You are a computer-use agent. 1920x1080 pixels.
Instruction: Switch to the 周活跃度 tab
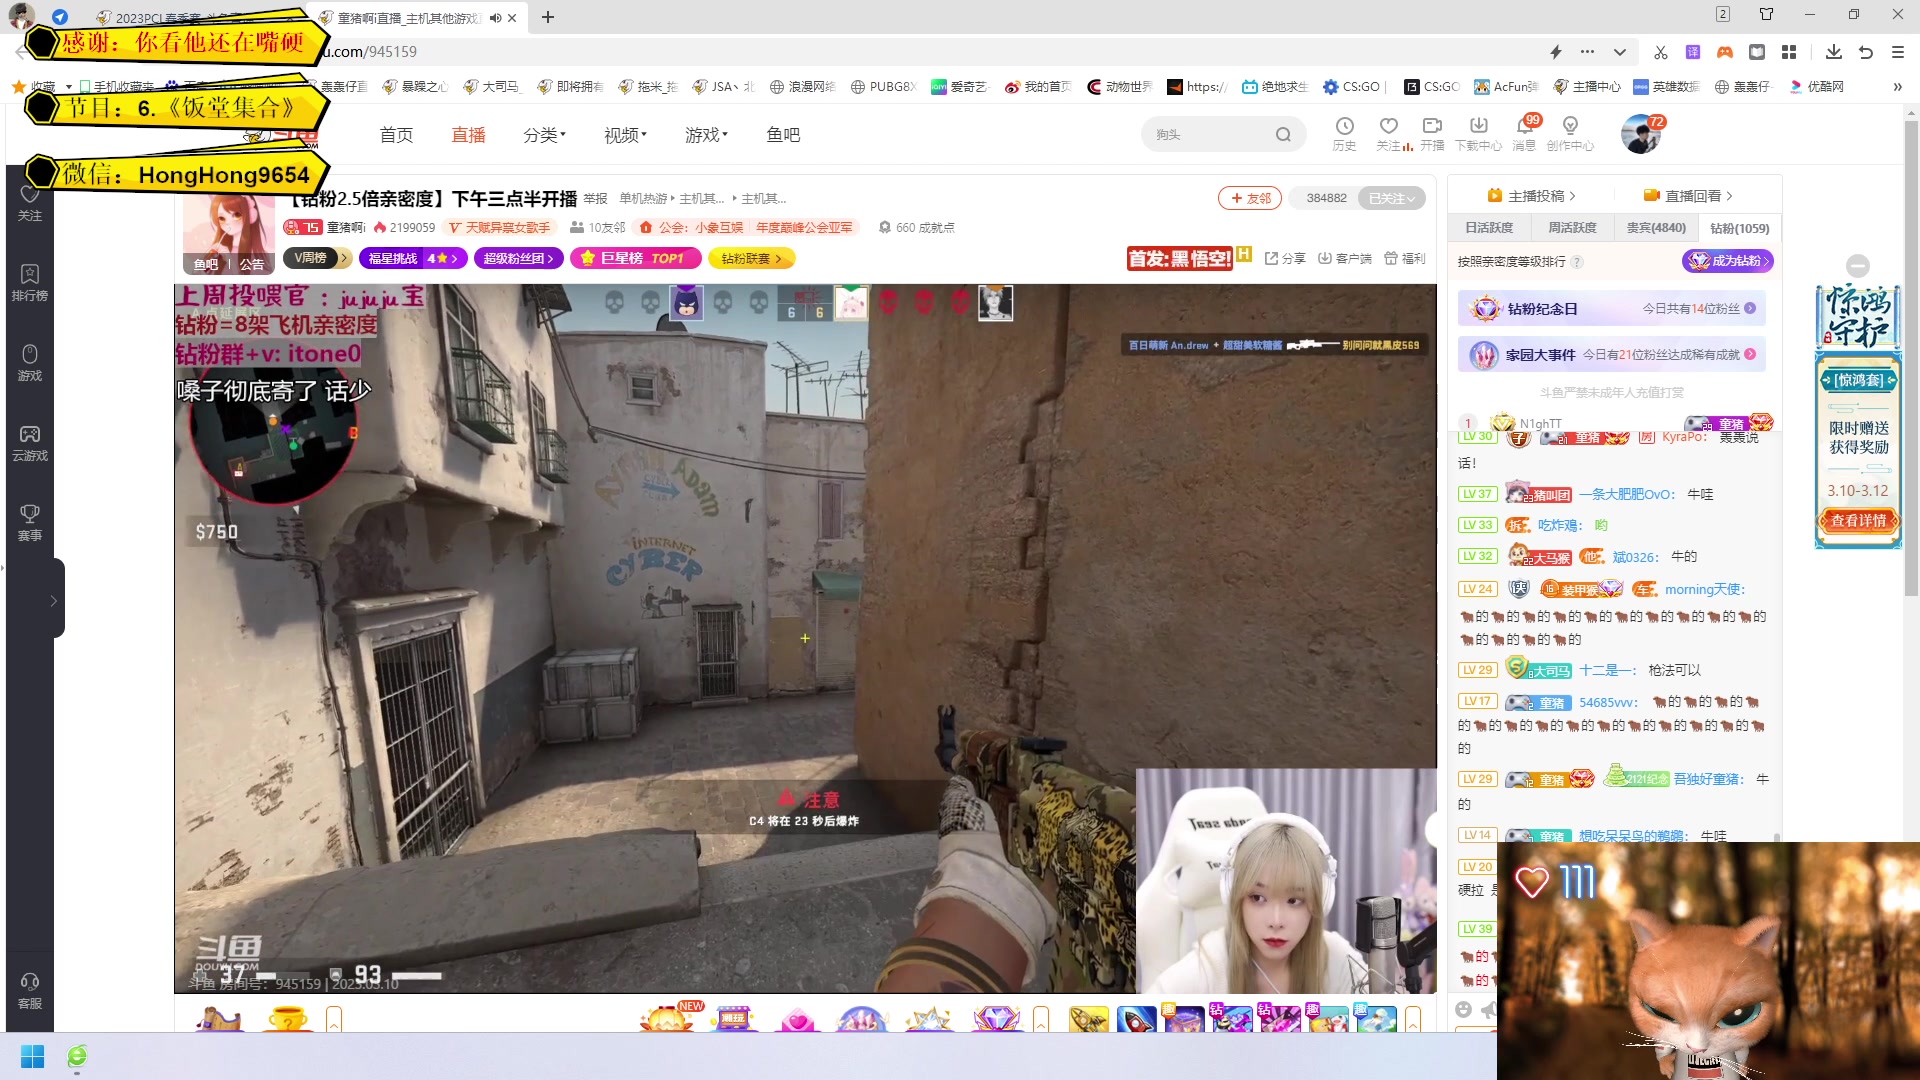(1572, 228)
